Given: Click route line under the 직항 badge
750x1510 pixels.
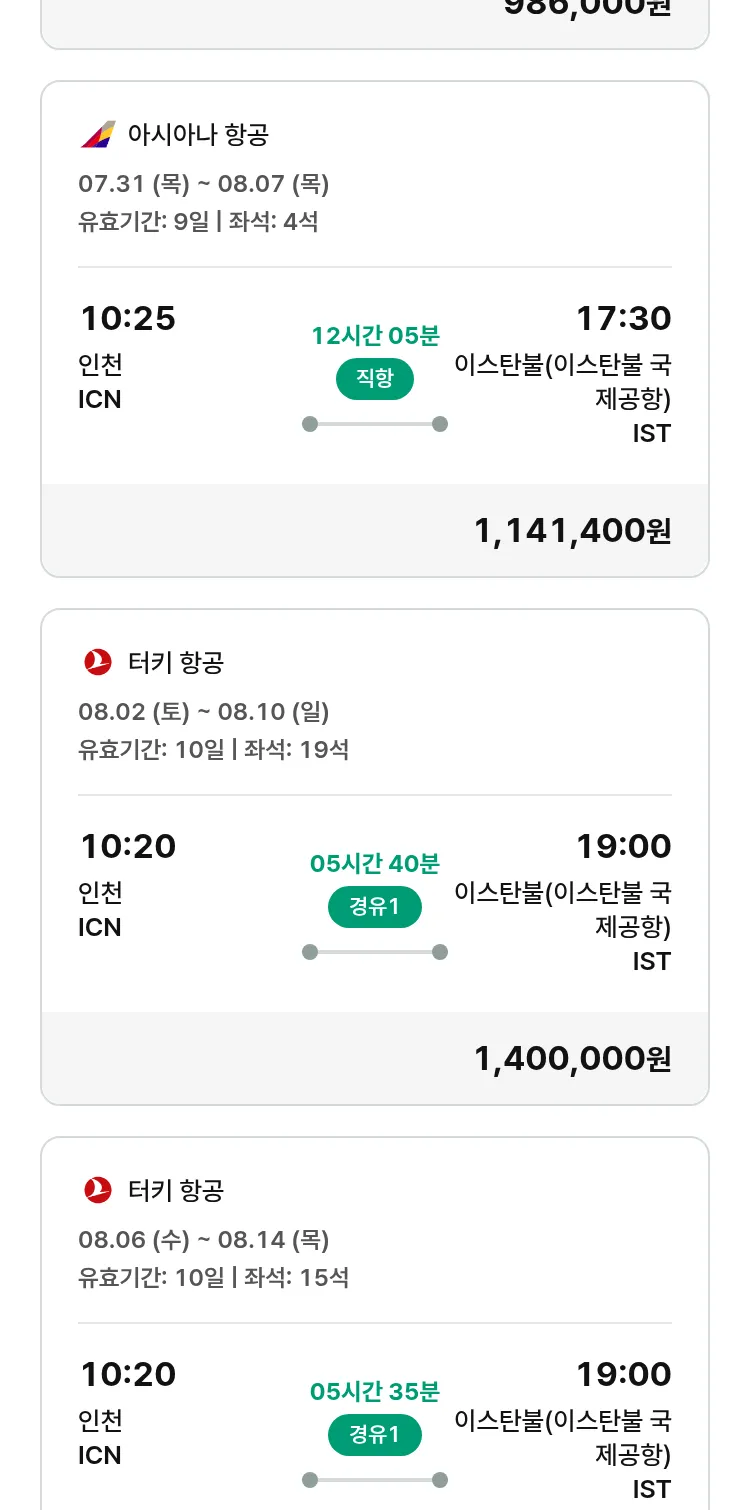Looking at the screenshot, I should (x=375, y=424).
